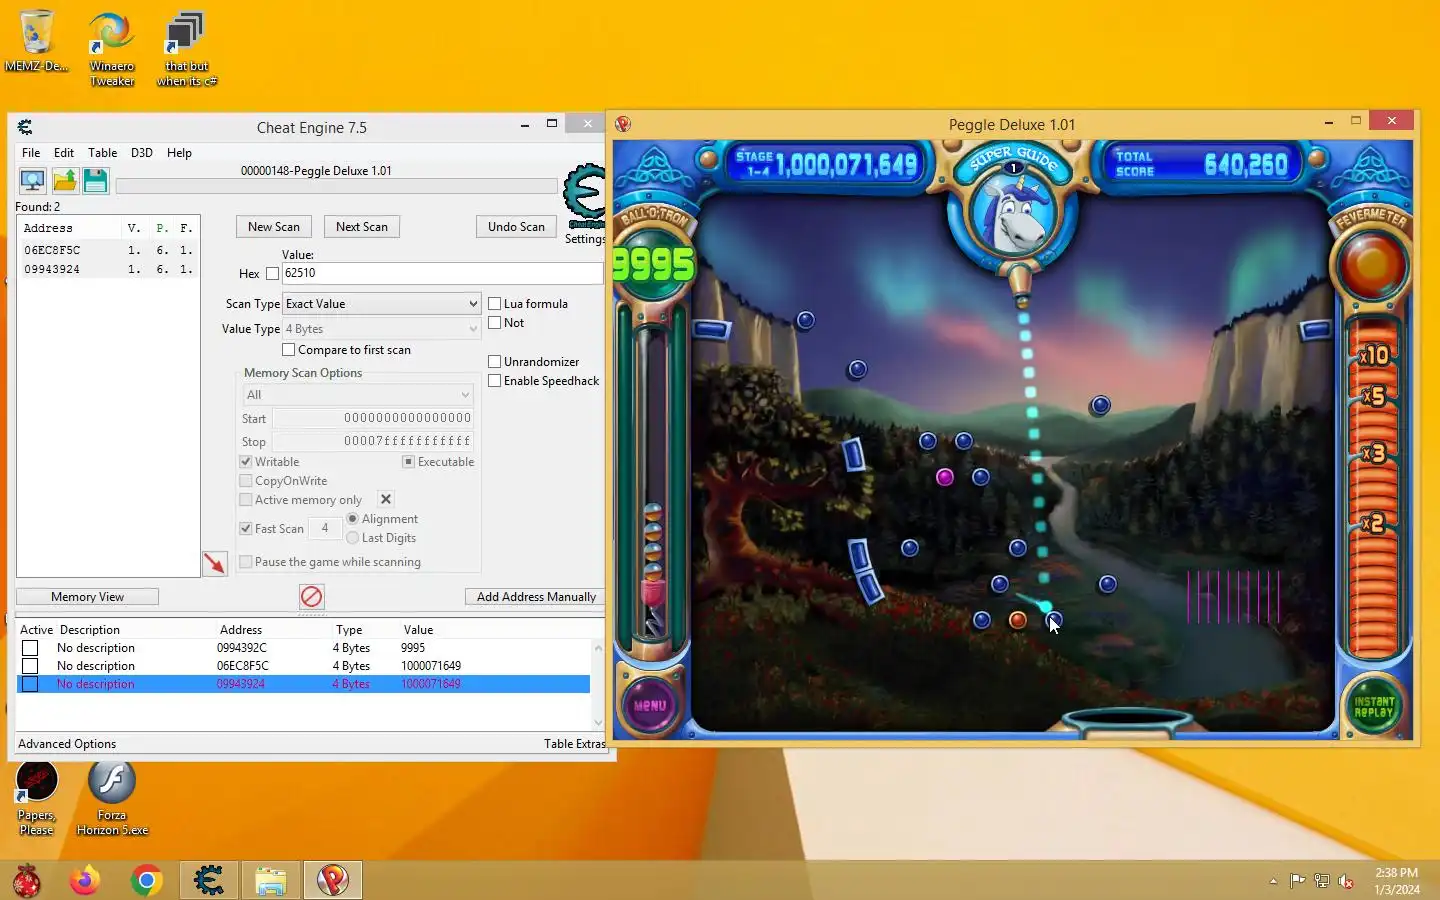Open memory region 'All' dropdown
Viewport: 1440px width, 900px height.
point(357,394)
